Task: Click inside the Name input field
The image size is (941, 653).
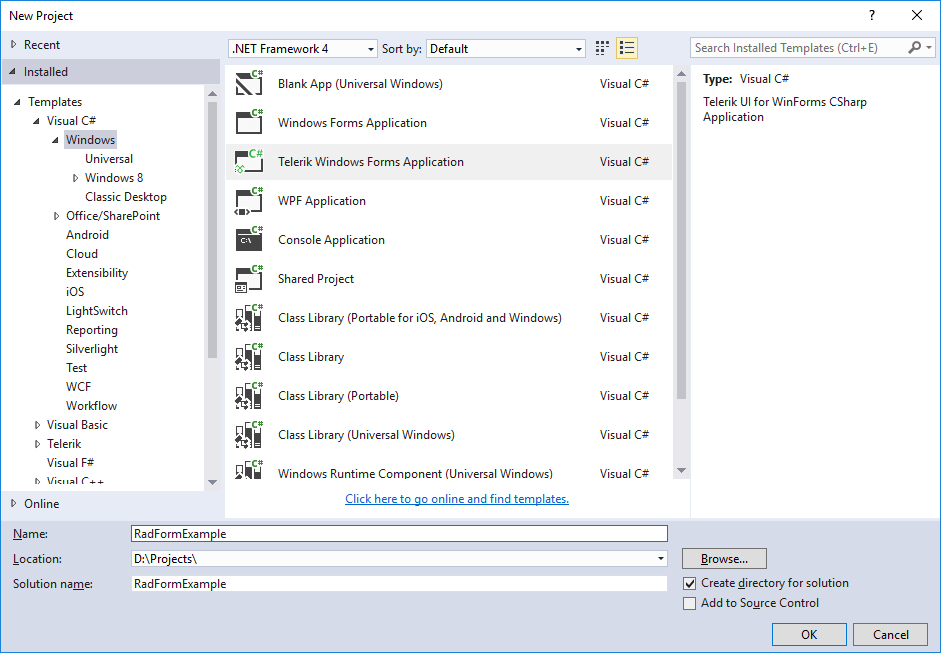Action: point(400,533)
